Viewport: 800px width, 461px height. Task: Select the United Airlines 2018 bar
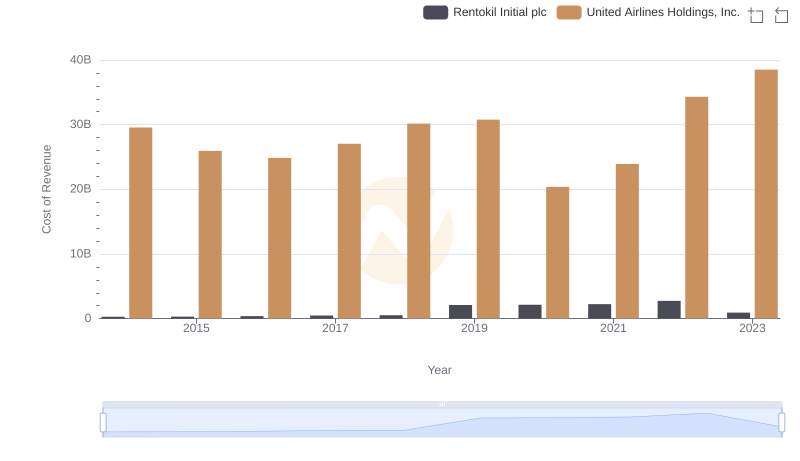[x=419, y=221]
